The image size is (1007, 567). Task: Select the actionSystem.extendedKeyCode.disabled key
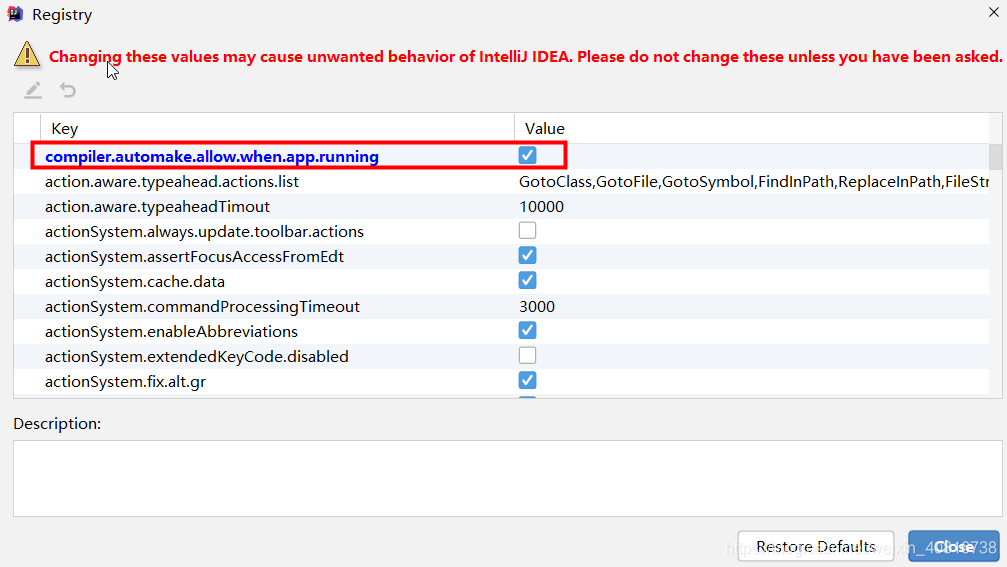pos(197,357)
